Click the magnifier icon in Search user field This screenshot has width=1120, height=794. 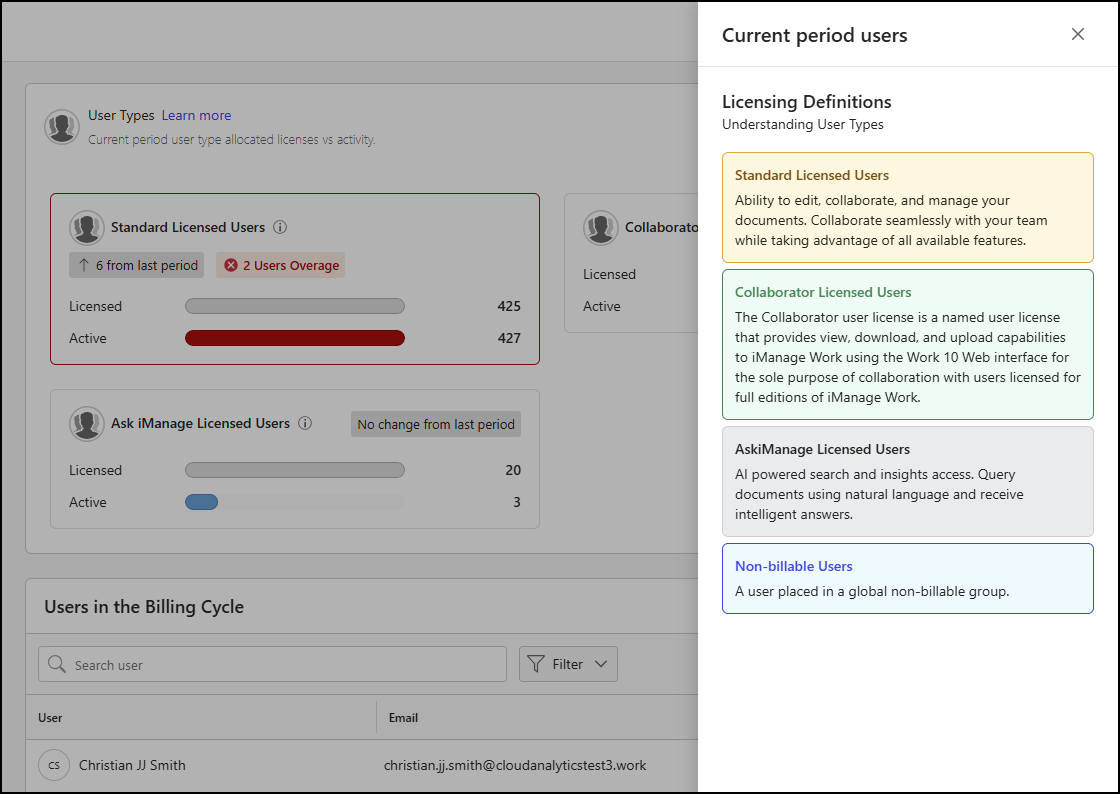pyautogui.click(x=56, y=664)
